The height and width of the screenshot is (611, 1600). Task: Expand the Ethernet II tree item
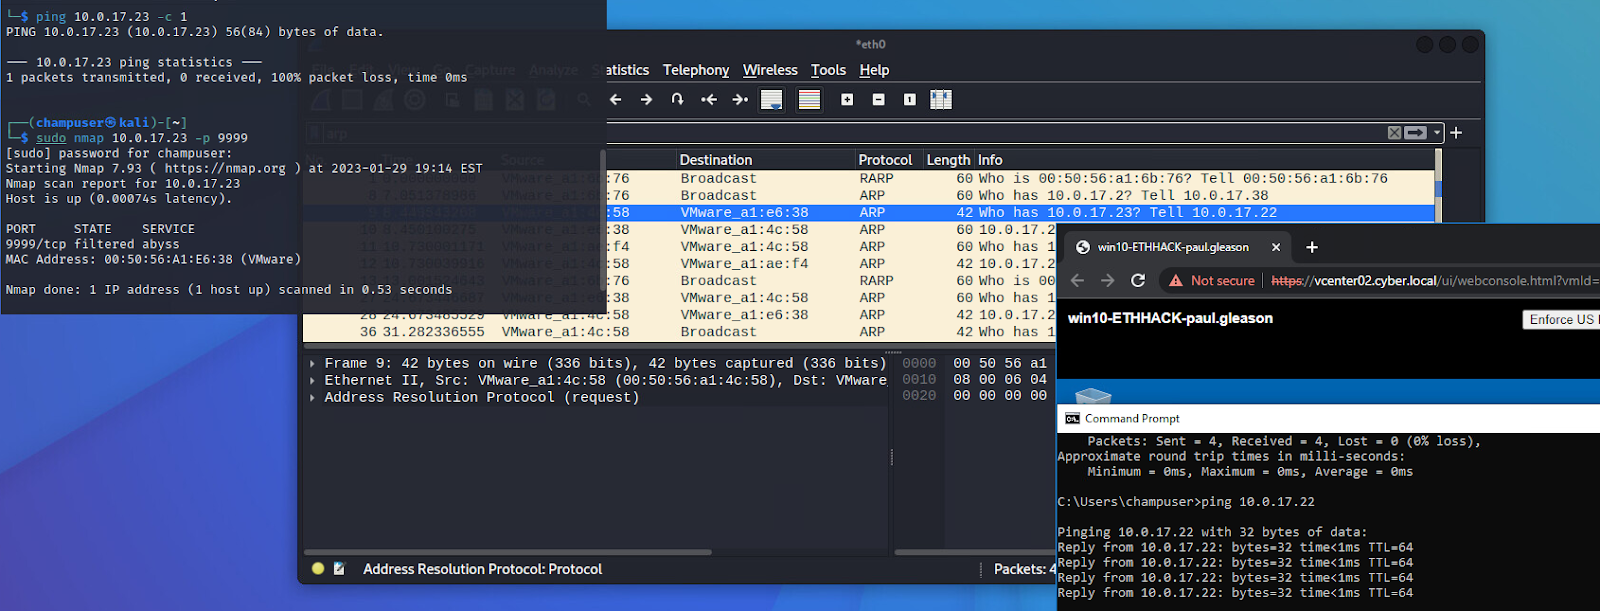(x=313, y=381)
